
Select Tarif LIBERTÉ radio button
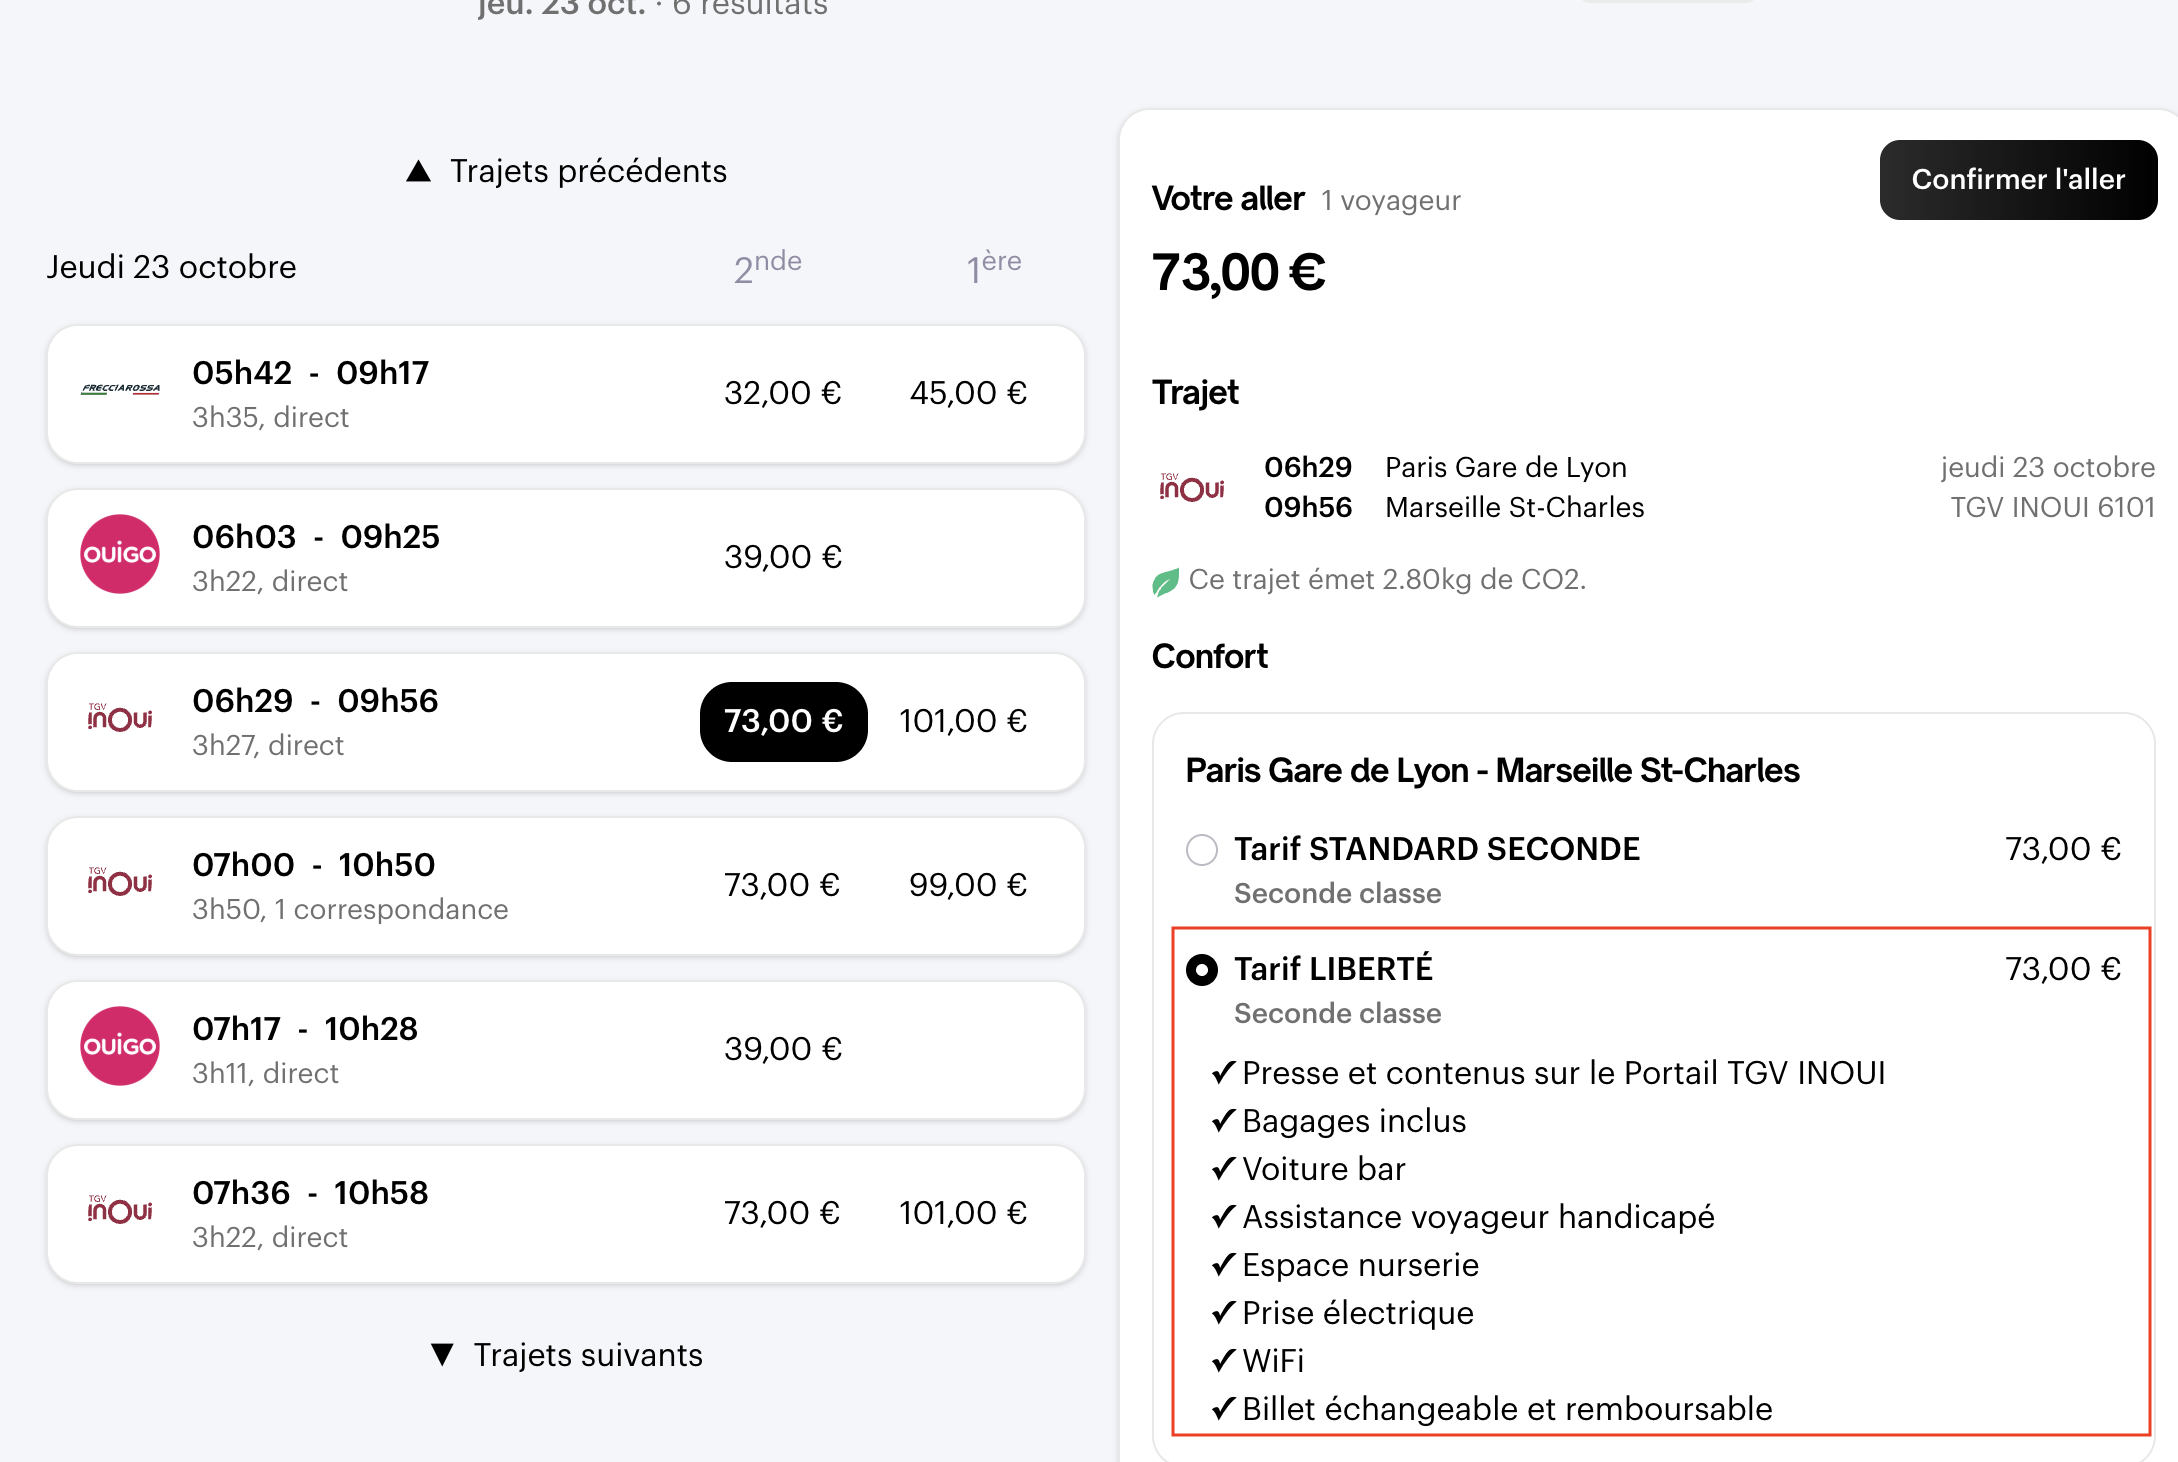1202,970
